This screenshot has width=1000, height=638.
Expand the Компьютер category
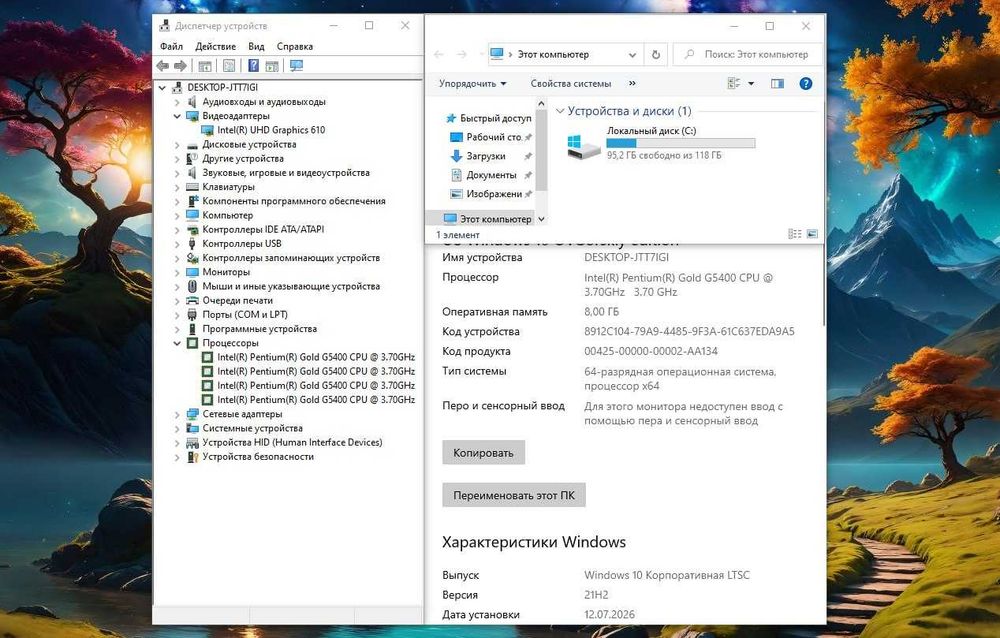tap(177, 216)
